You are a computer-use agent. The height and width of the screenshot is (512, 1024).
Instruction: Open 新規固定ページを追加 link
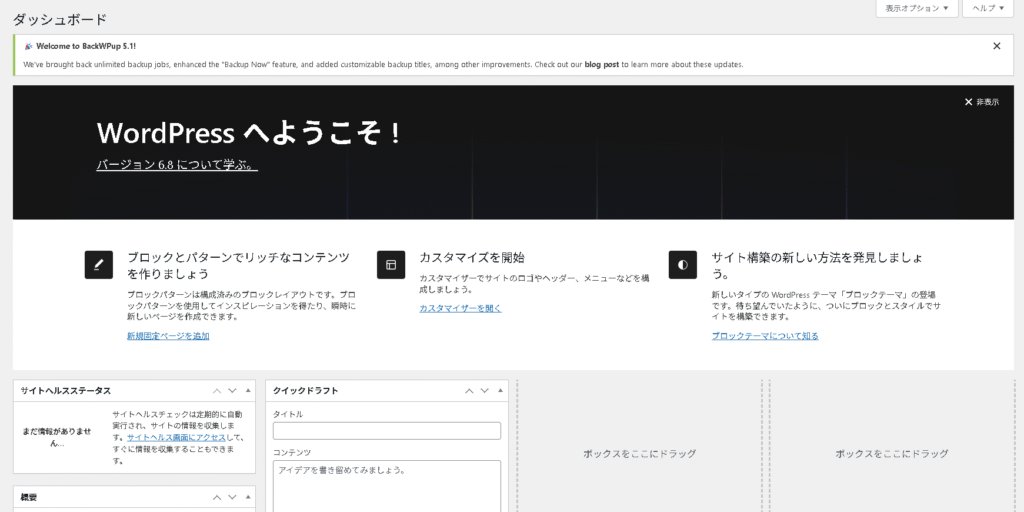[x=168, y=336]
